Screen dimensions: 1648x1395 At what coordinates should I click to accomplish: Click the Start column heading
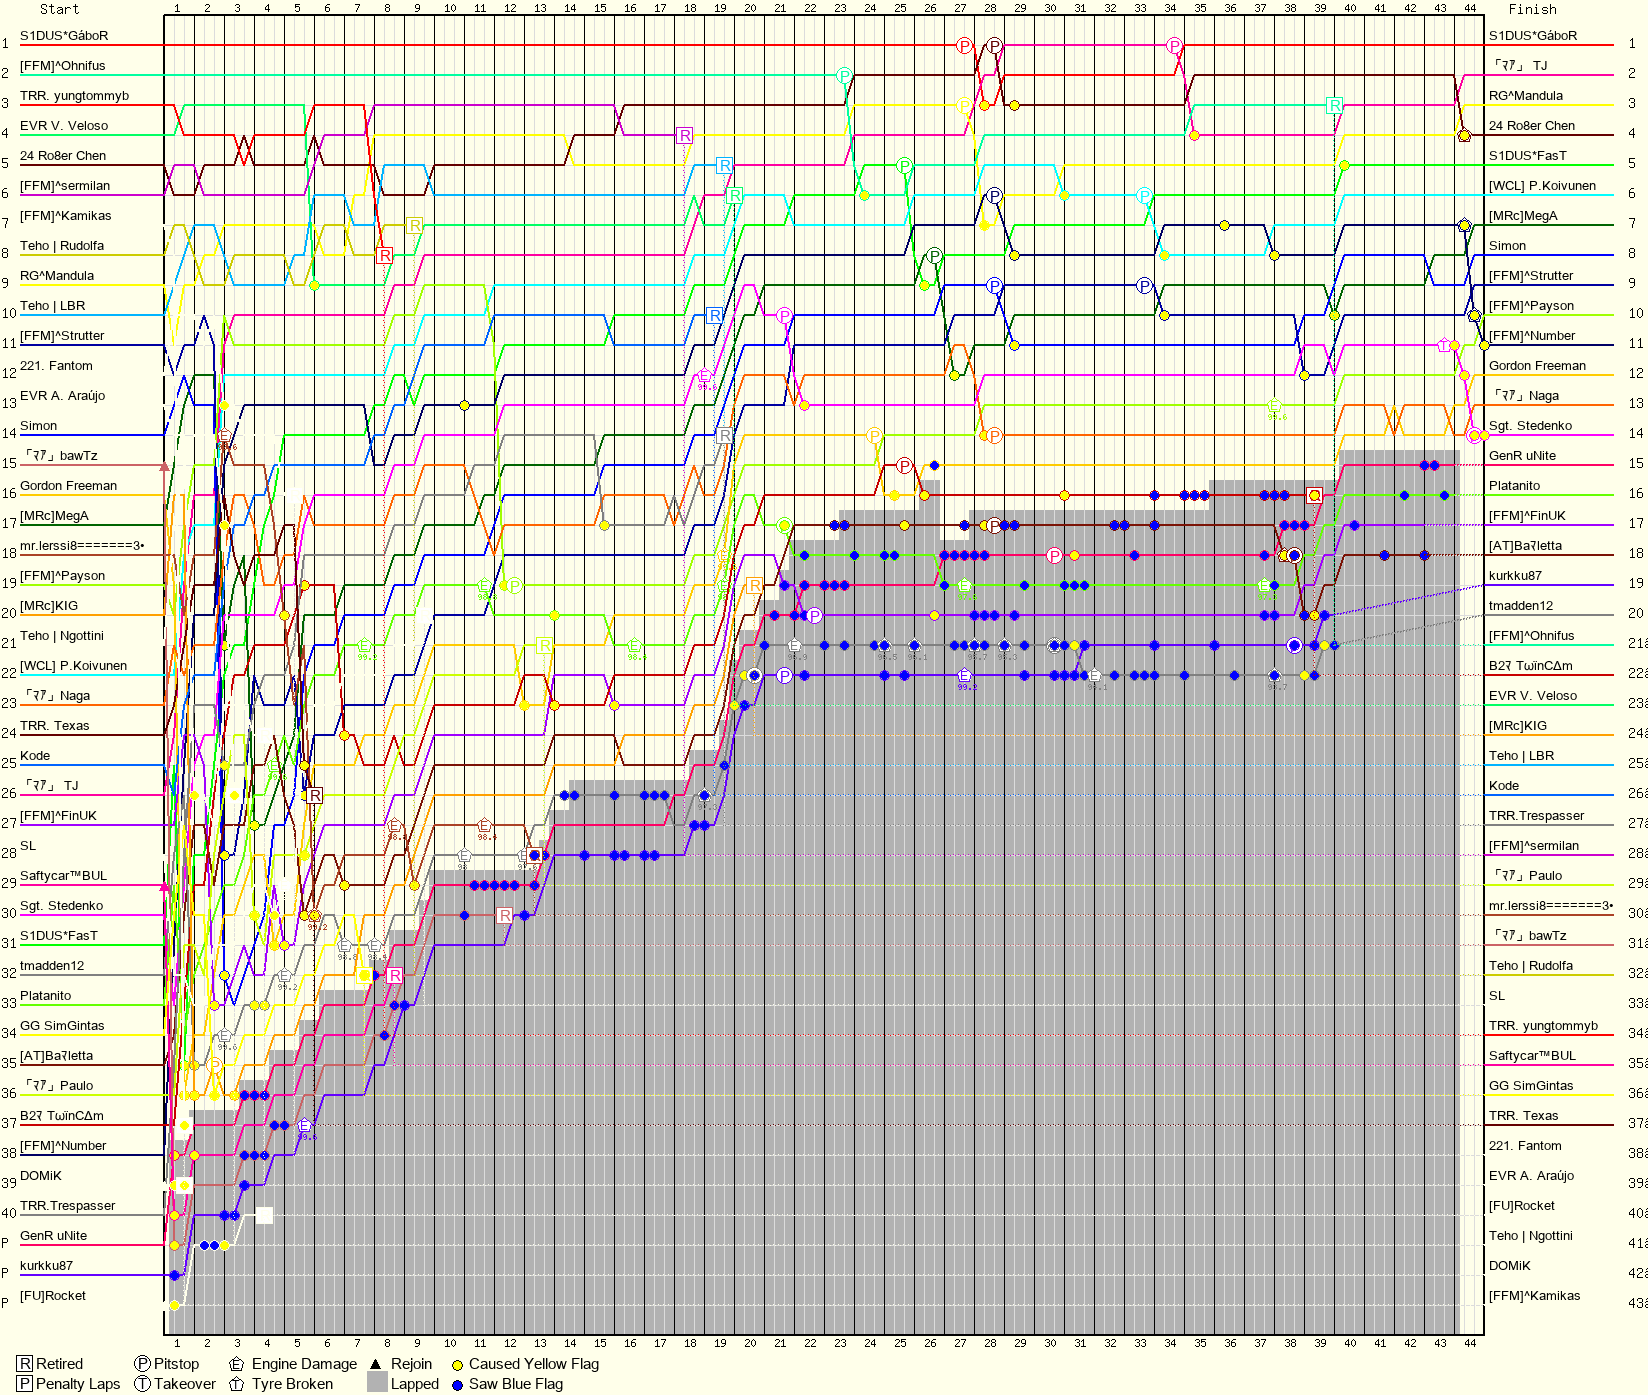click(59, 9)
